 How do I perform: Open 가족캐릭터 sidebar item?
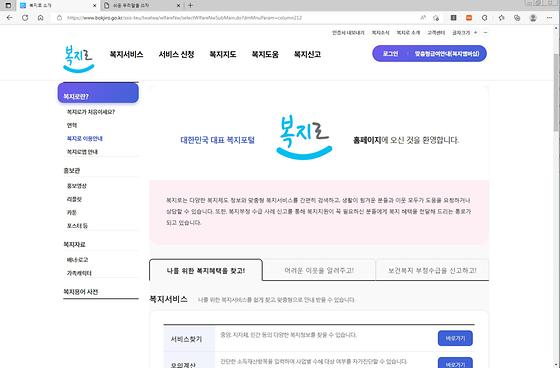tap(79, 273)
